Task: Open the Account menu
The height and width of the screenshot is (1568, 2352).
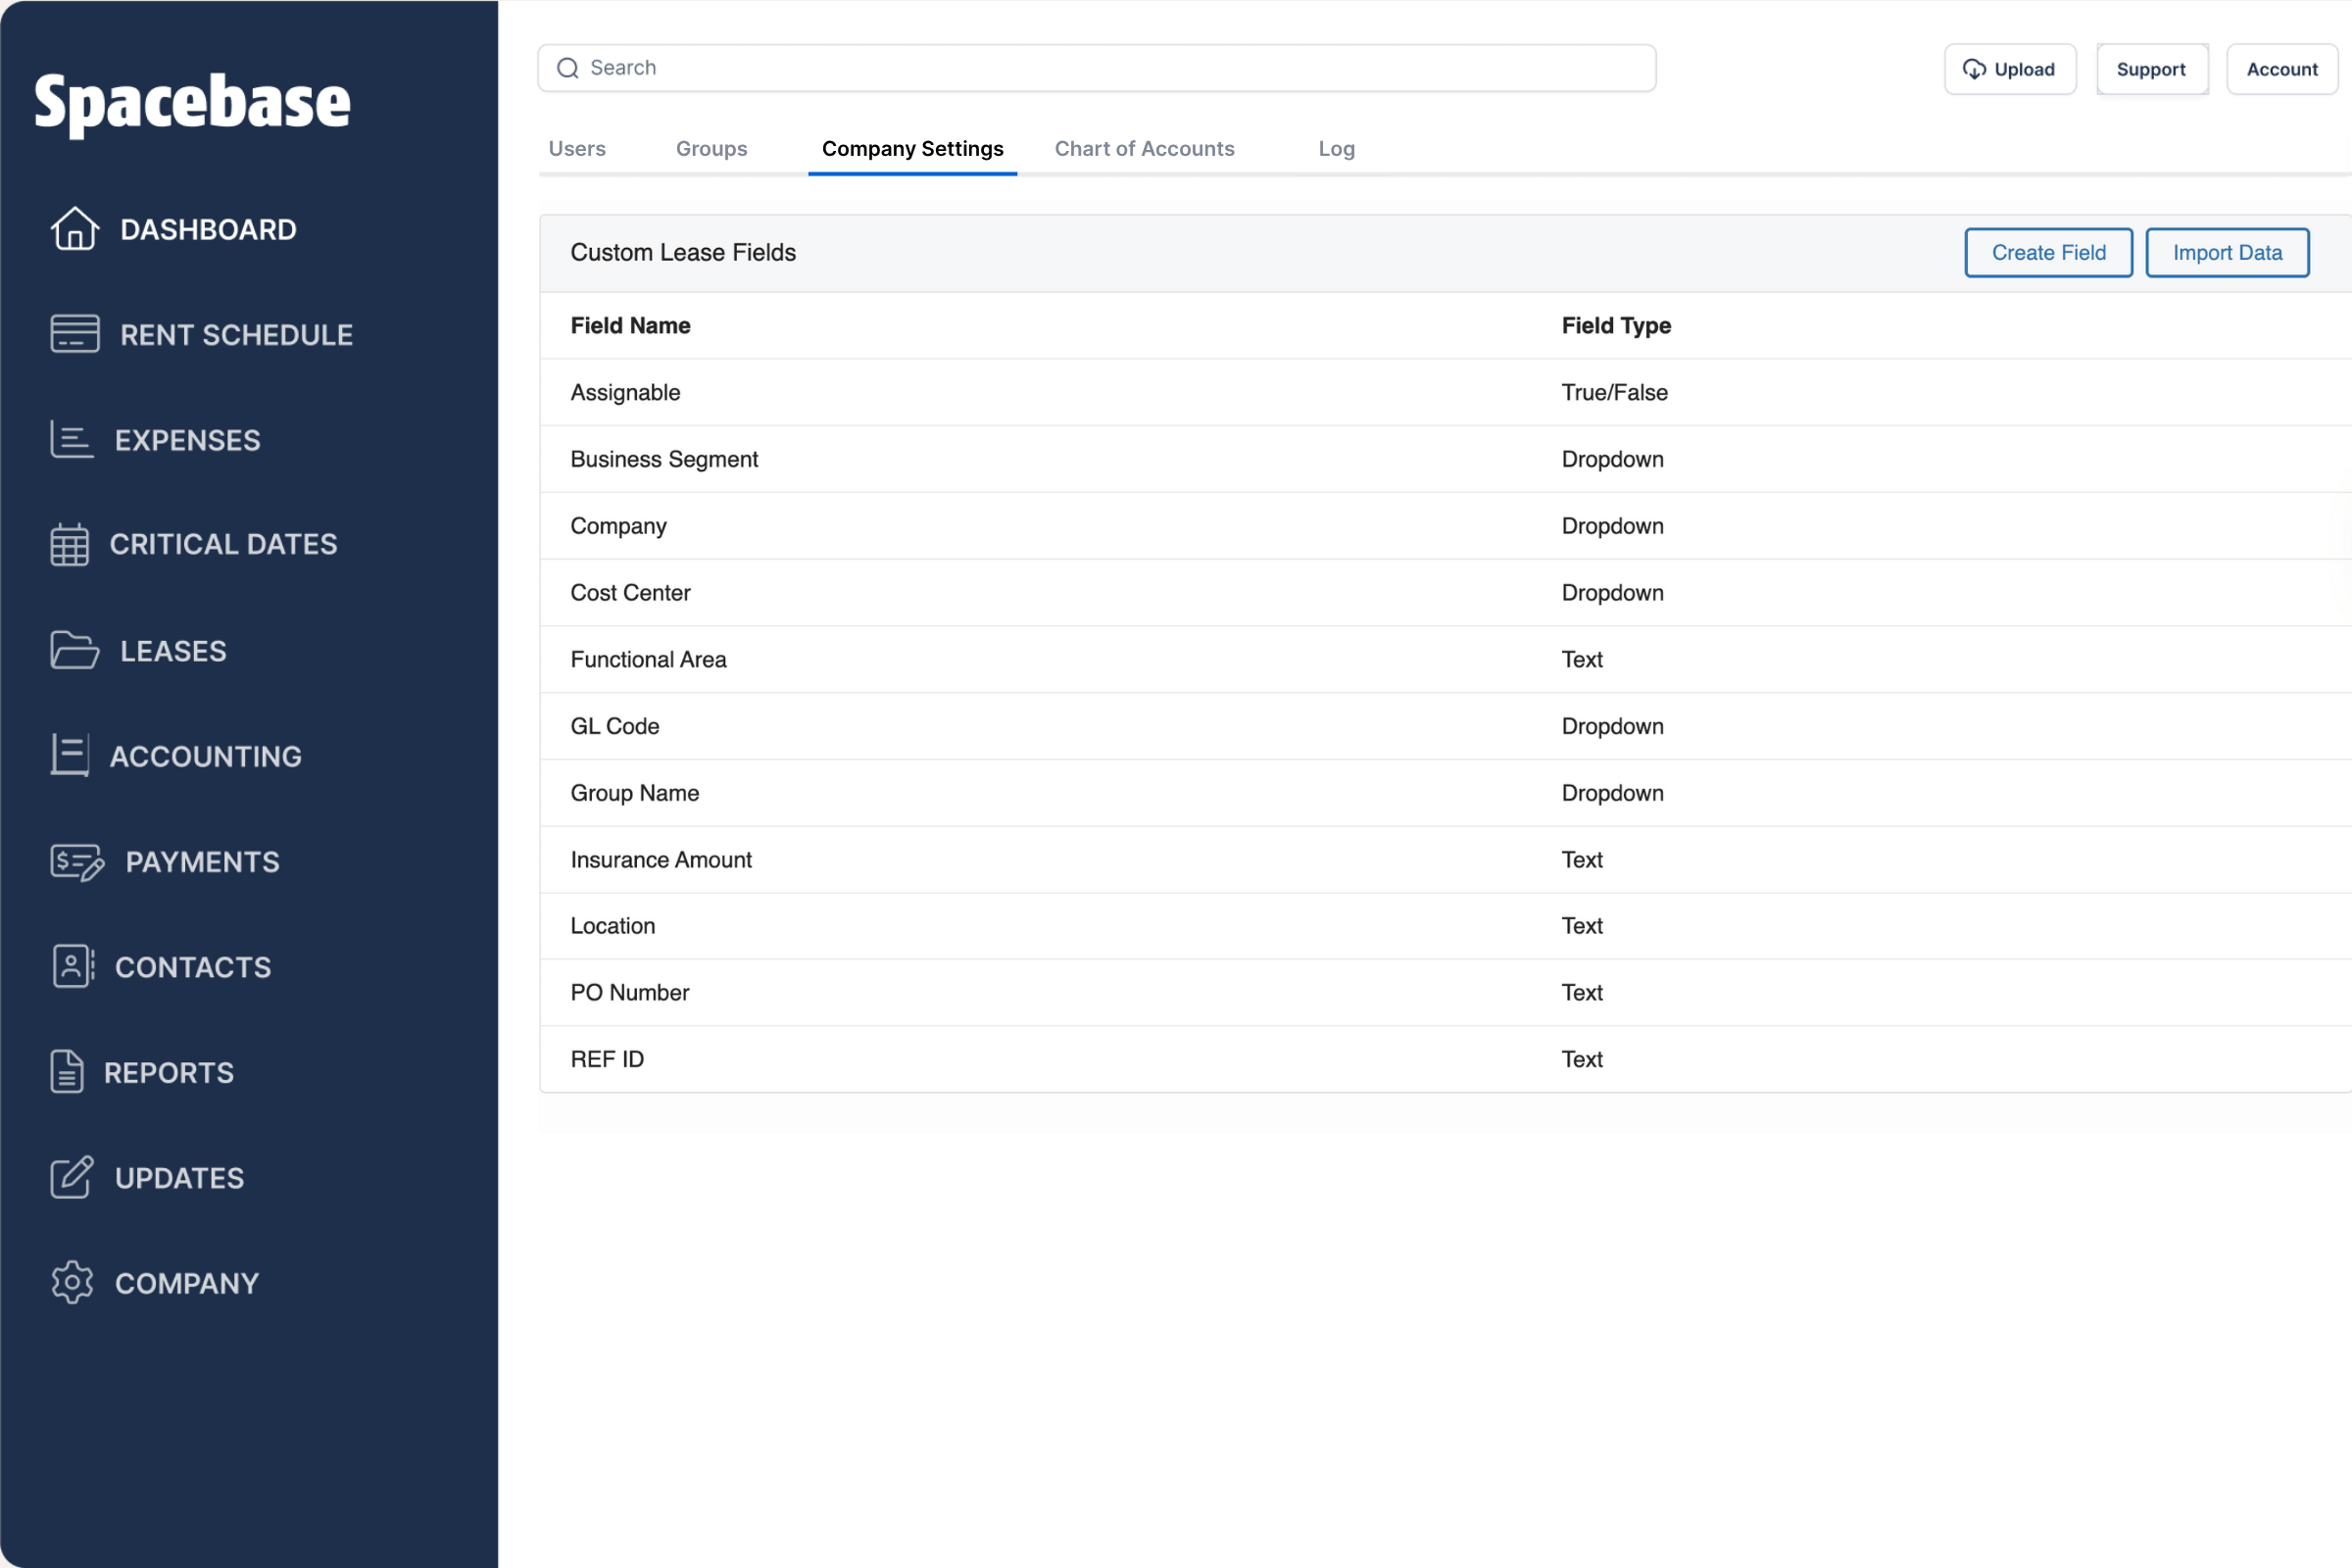Action: (2282, 68)
